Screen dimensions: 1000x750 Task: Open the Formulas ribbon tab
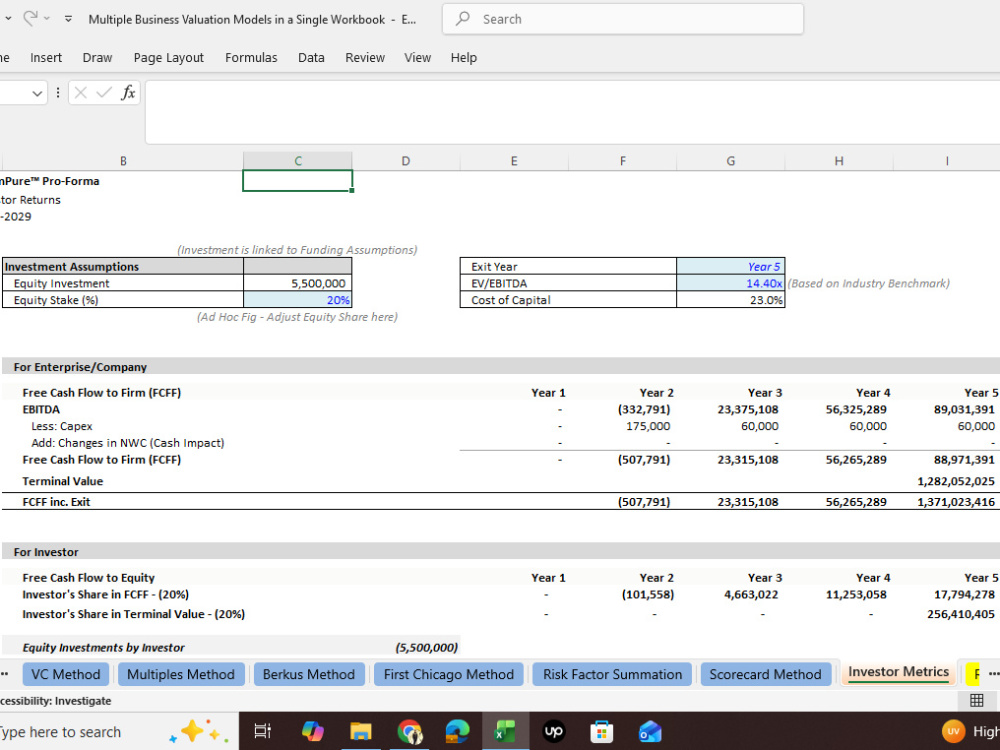point(251,57)
